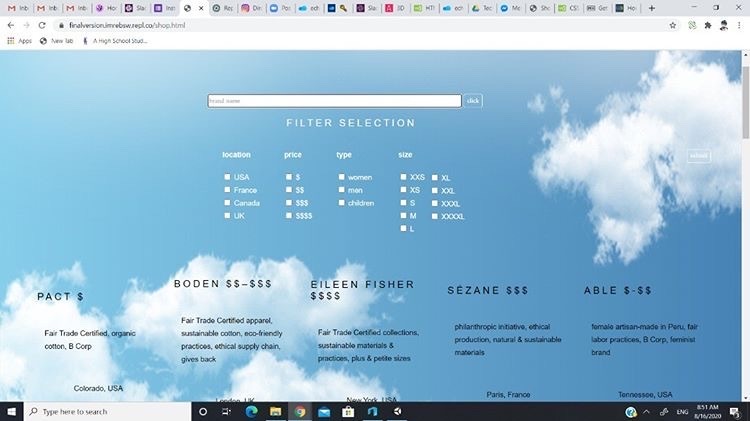Viewport: 750px width, 421px height.
Task: Bookmark this page with the star icon
Action: (x=673, y=25)
